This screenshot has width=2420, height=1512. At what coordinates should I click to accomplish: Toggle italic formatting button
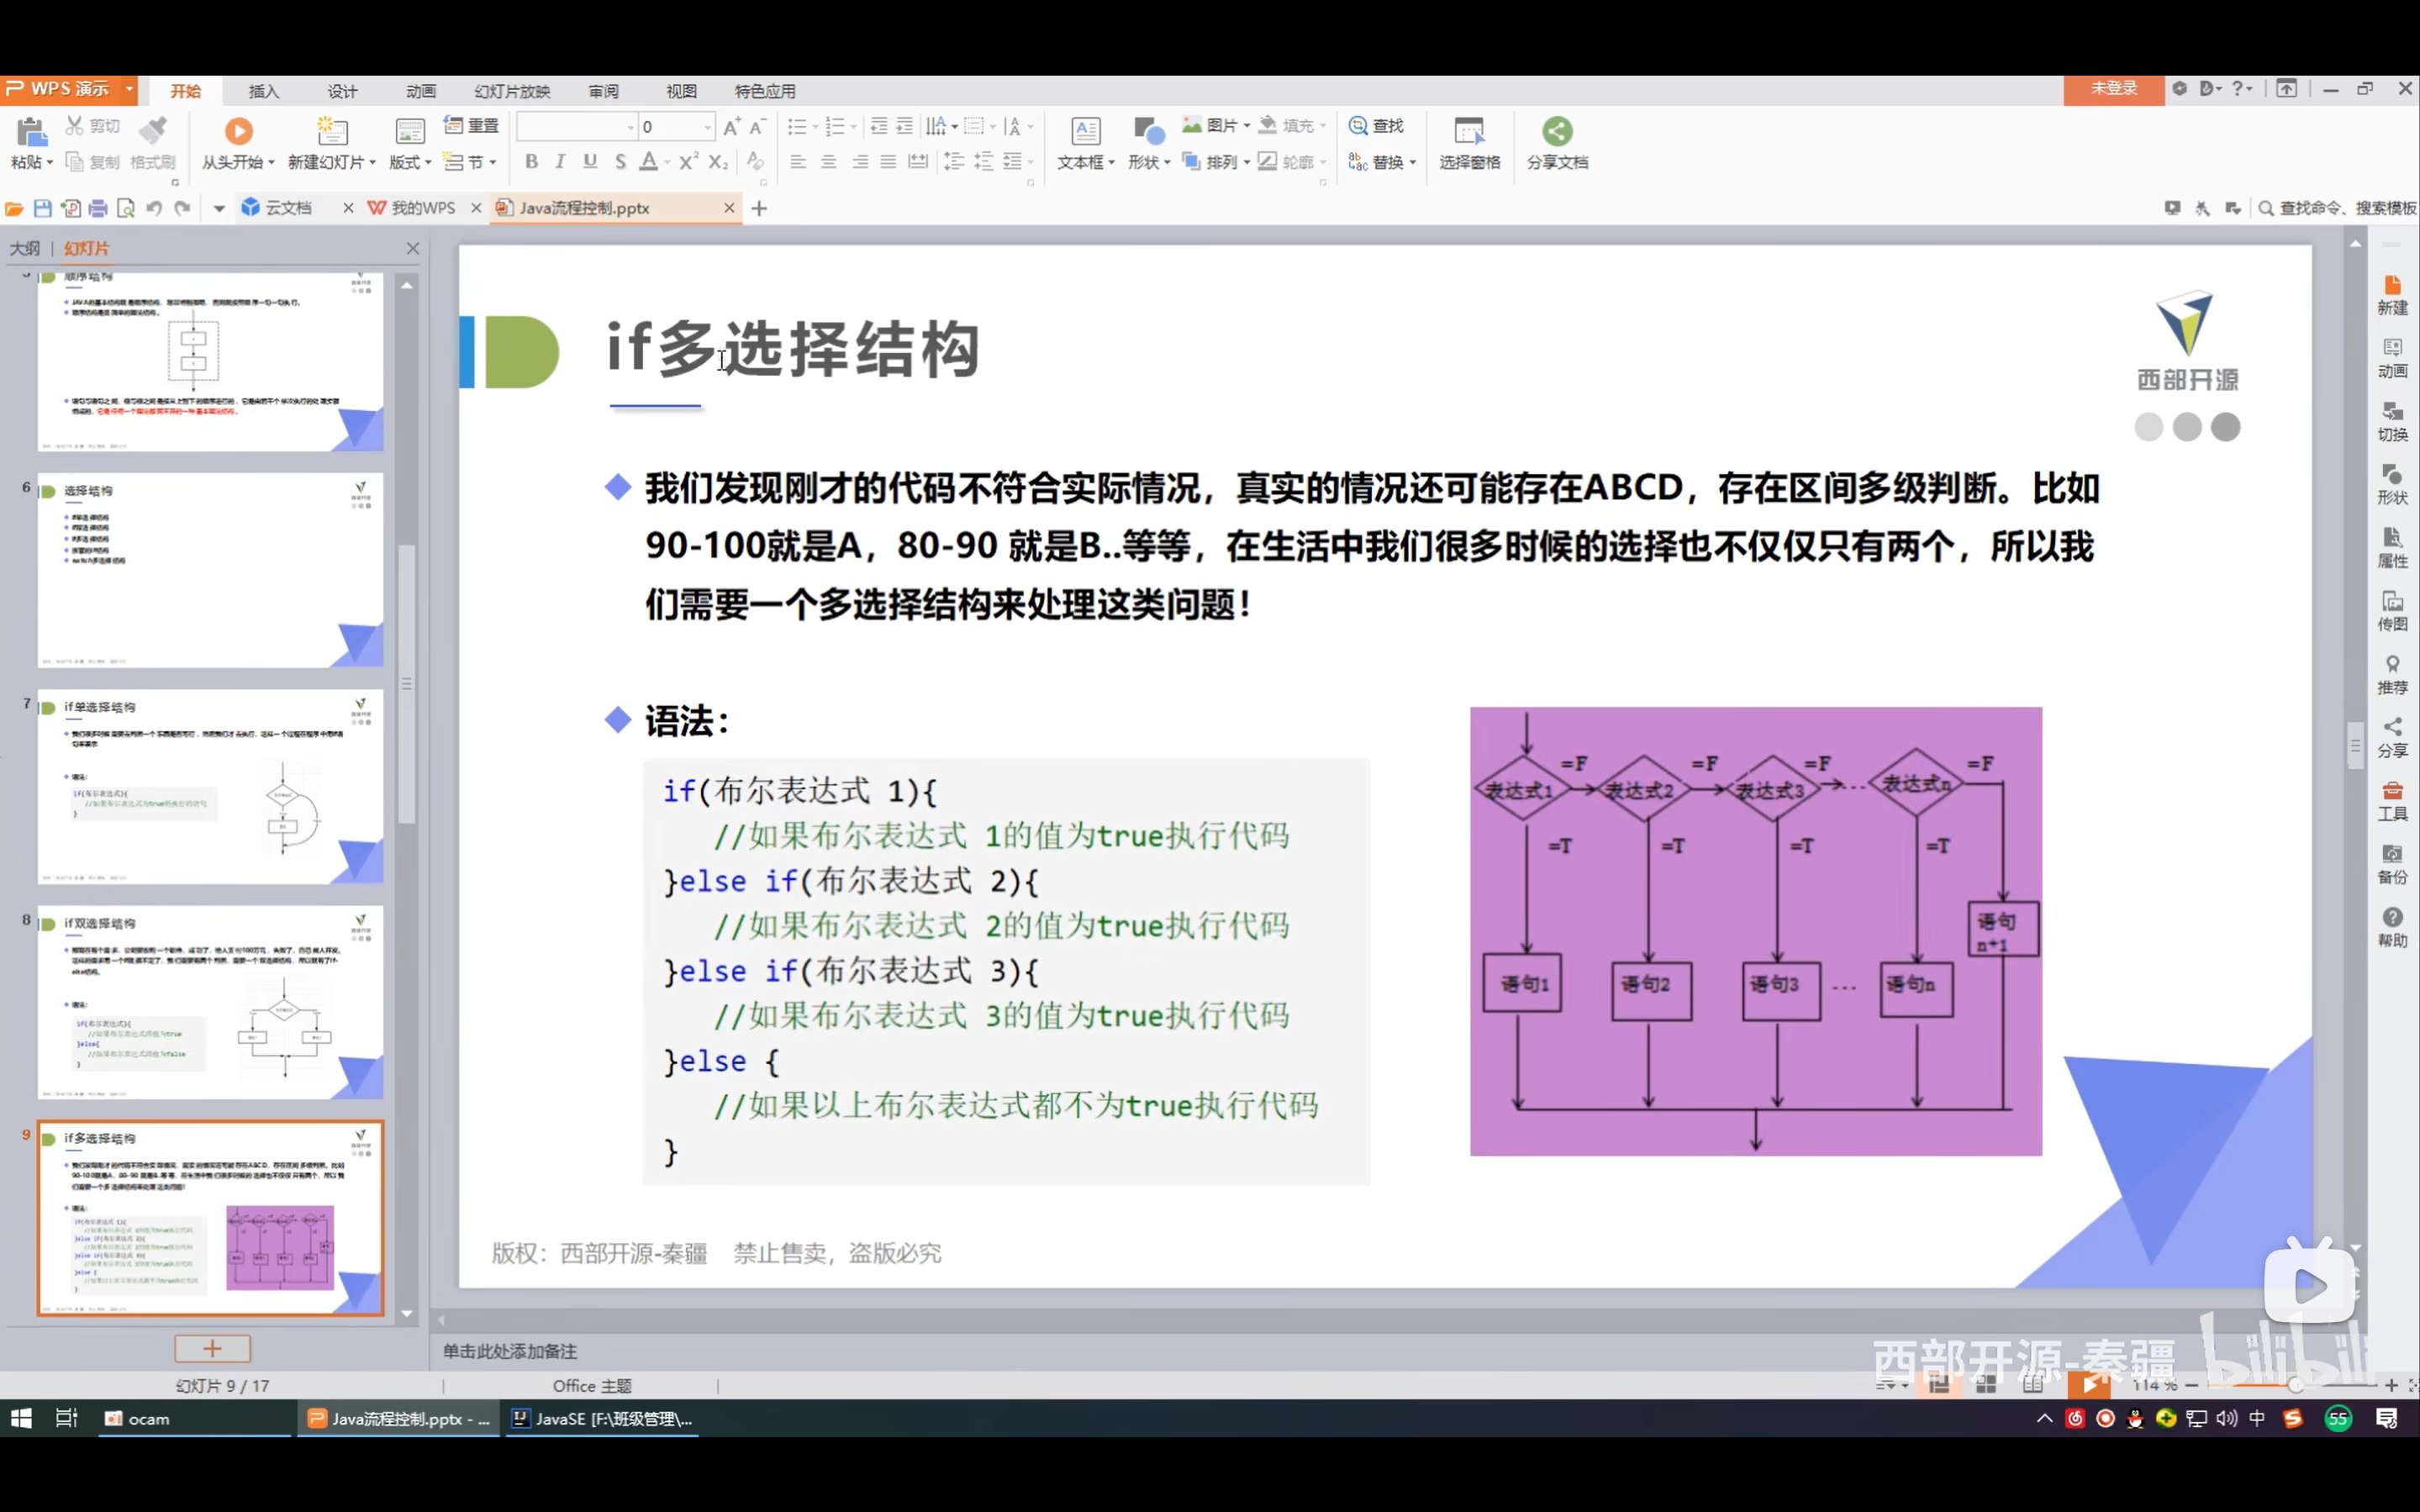point(560,162)
